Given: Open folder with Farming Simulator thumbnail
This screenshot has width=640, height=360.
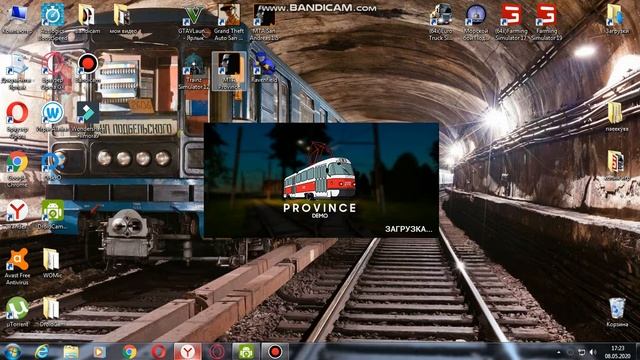Looking at the screenshot, I should (x=616, y=166).
